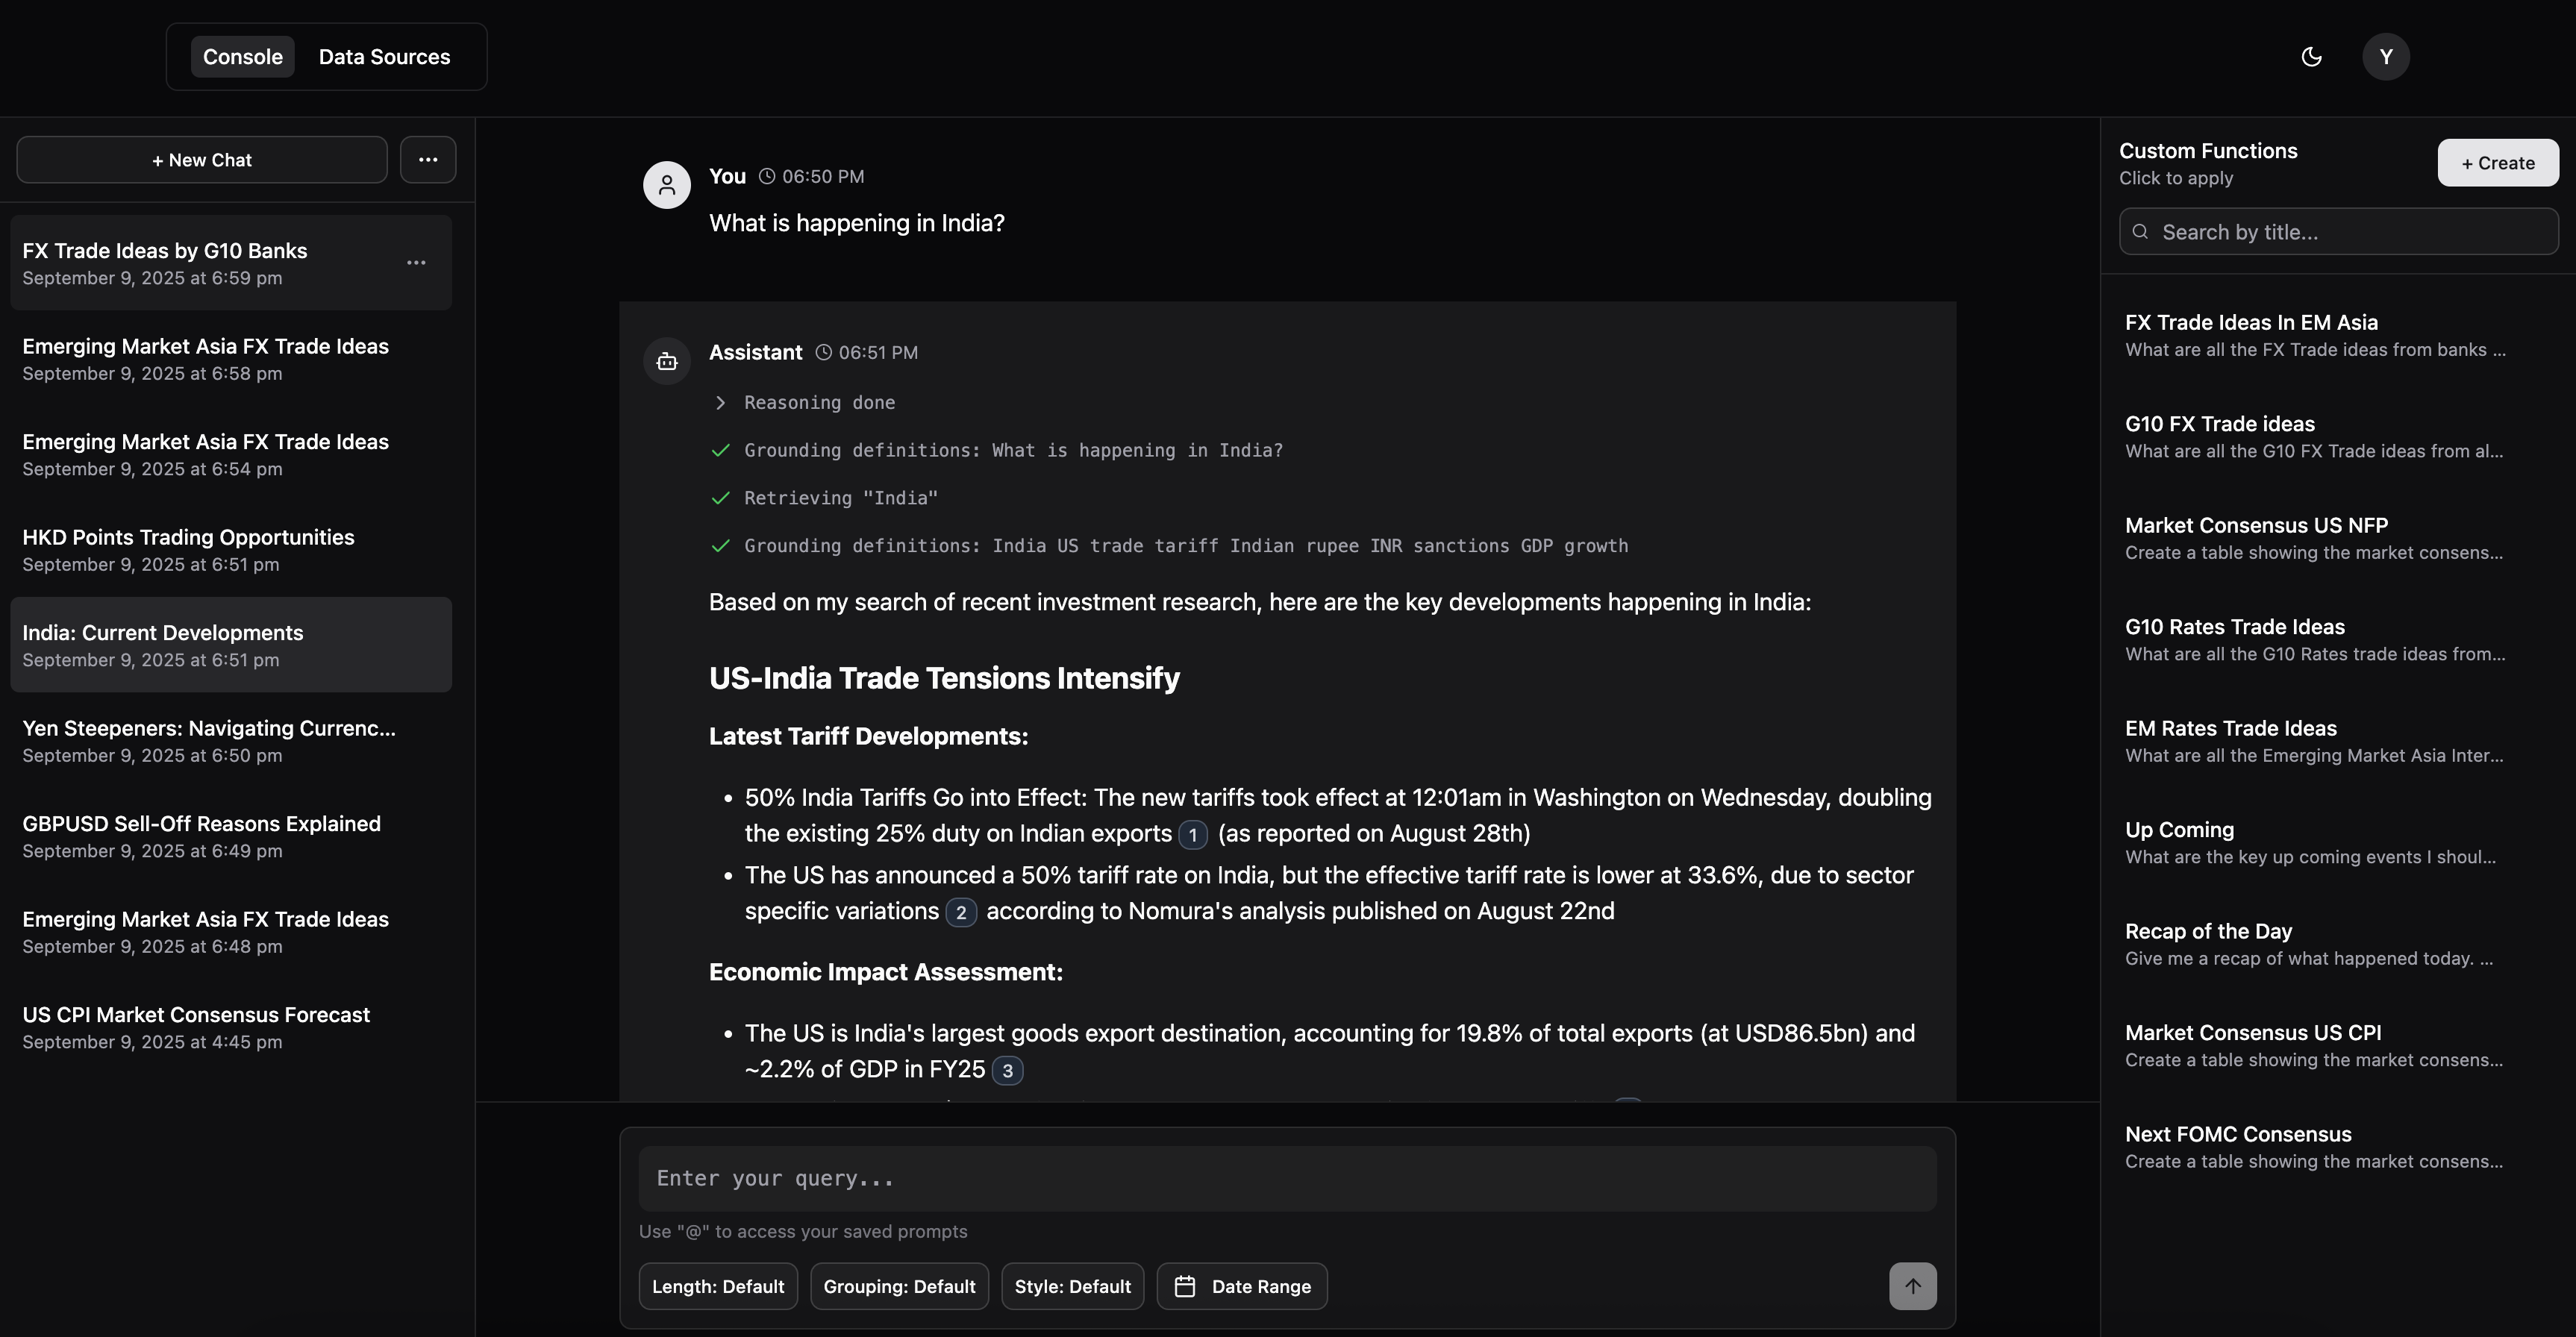Open the Style: Default dropdown
The height and width of the screenshot is (1337, 2576).
click(1072, 1286)
